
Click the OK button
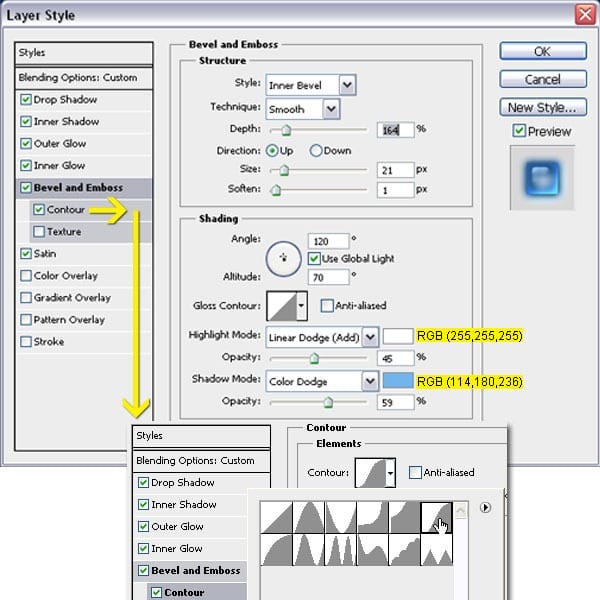point(543,51)
